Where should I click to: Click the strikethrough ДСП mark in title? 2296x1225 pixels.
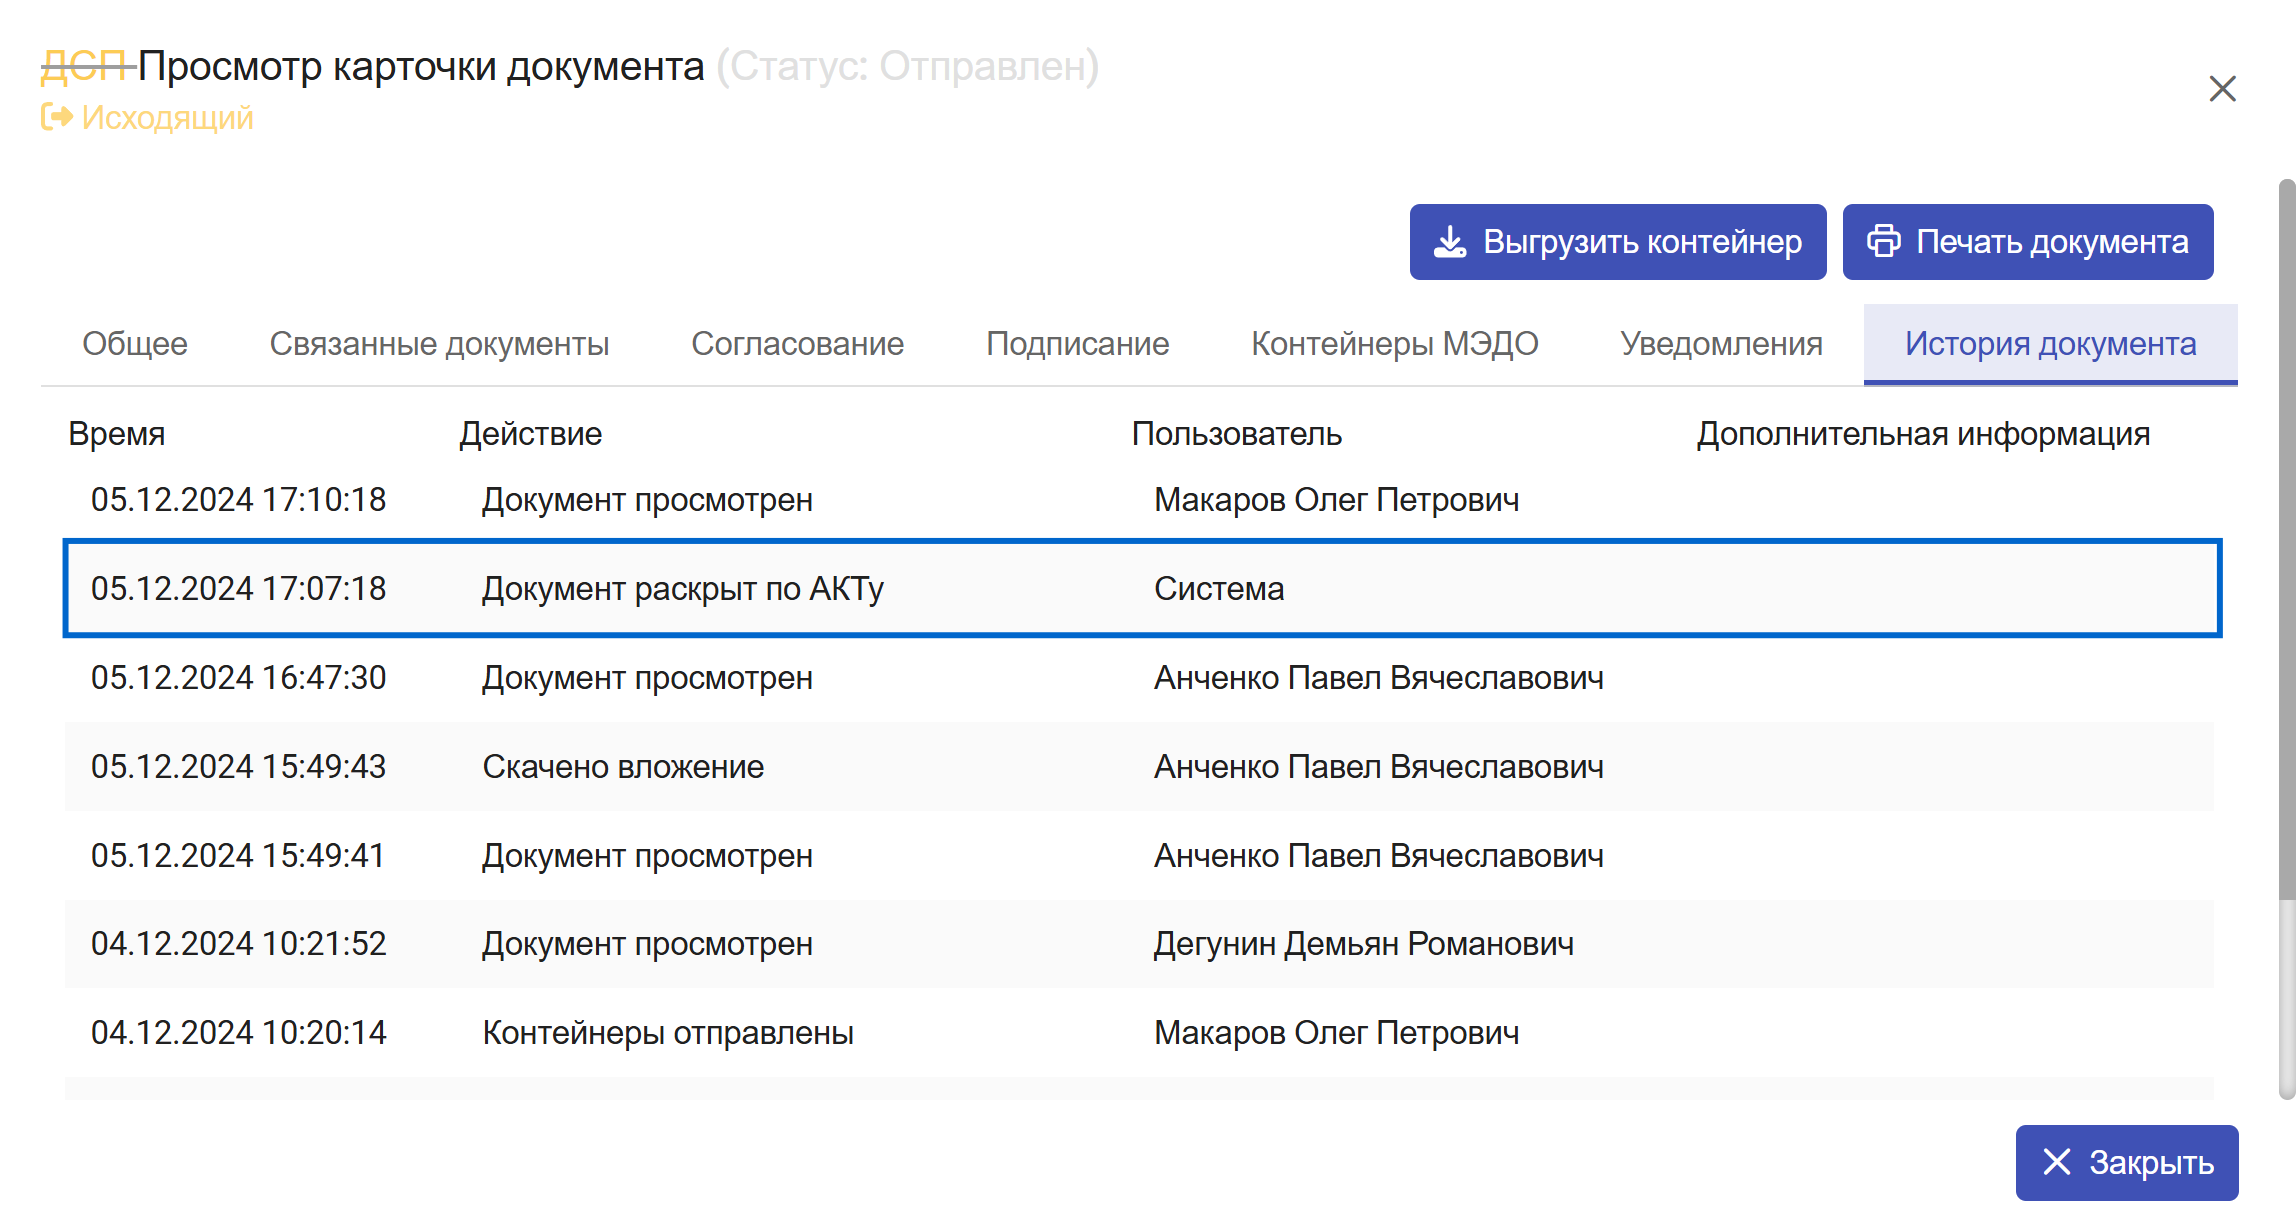click(87, 66)
